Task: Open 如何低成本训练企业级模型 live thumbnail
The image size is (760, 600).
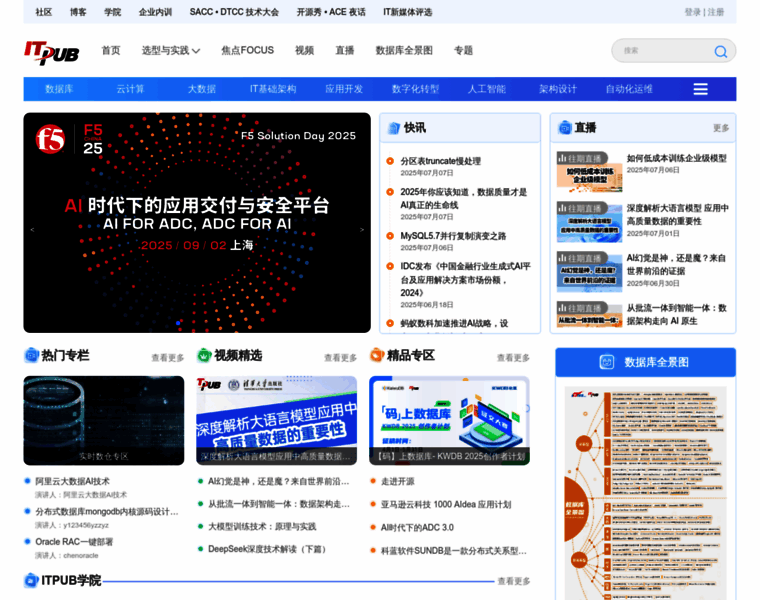Action: 589,172
